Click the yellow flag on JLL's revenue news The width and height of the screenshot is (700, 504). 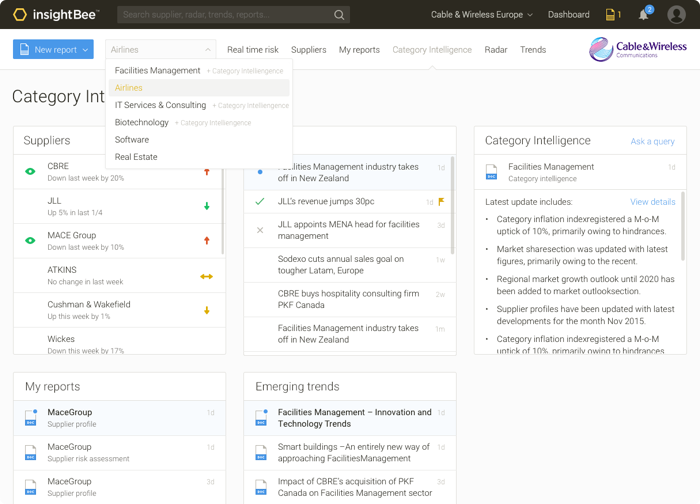441,202
